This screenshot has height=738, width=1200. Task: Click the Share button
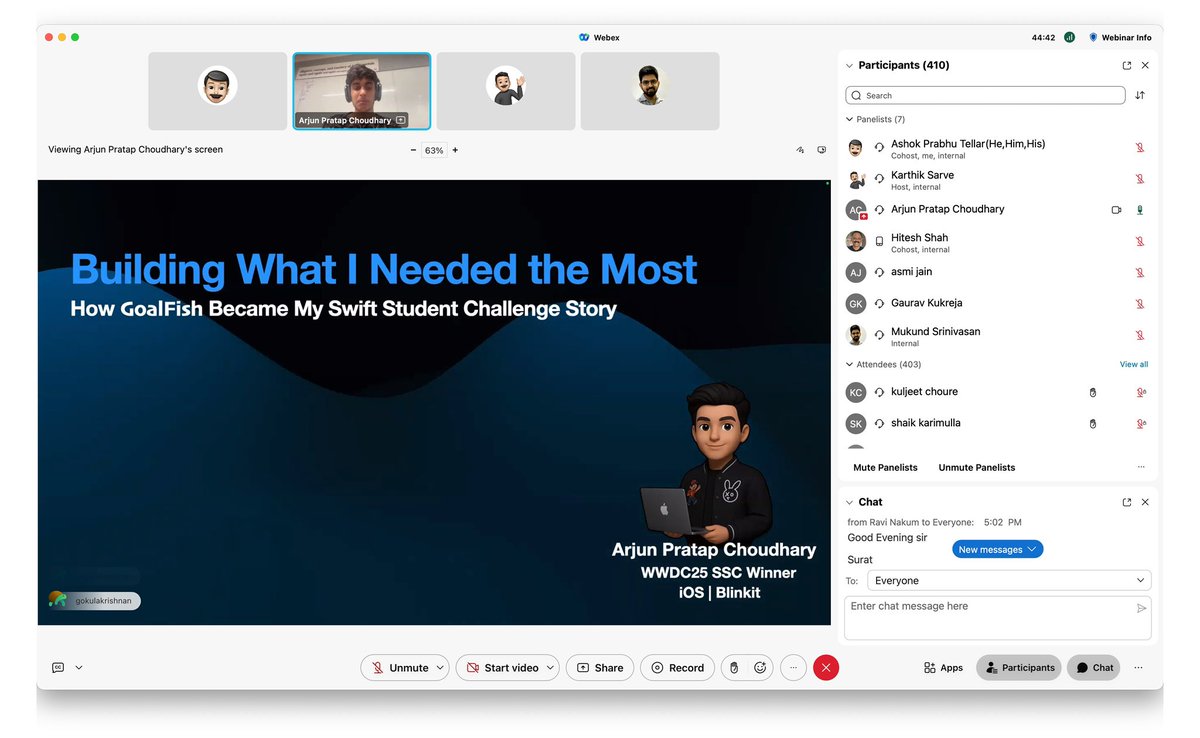point(599,668)
